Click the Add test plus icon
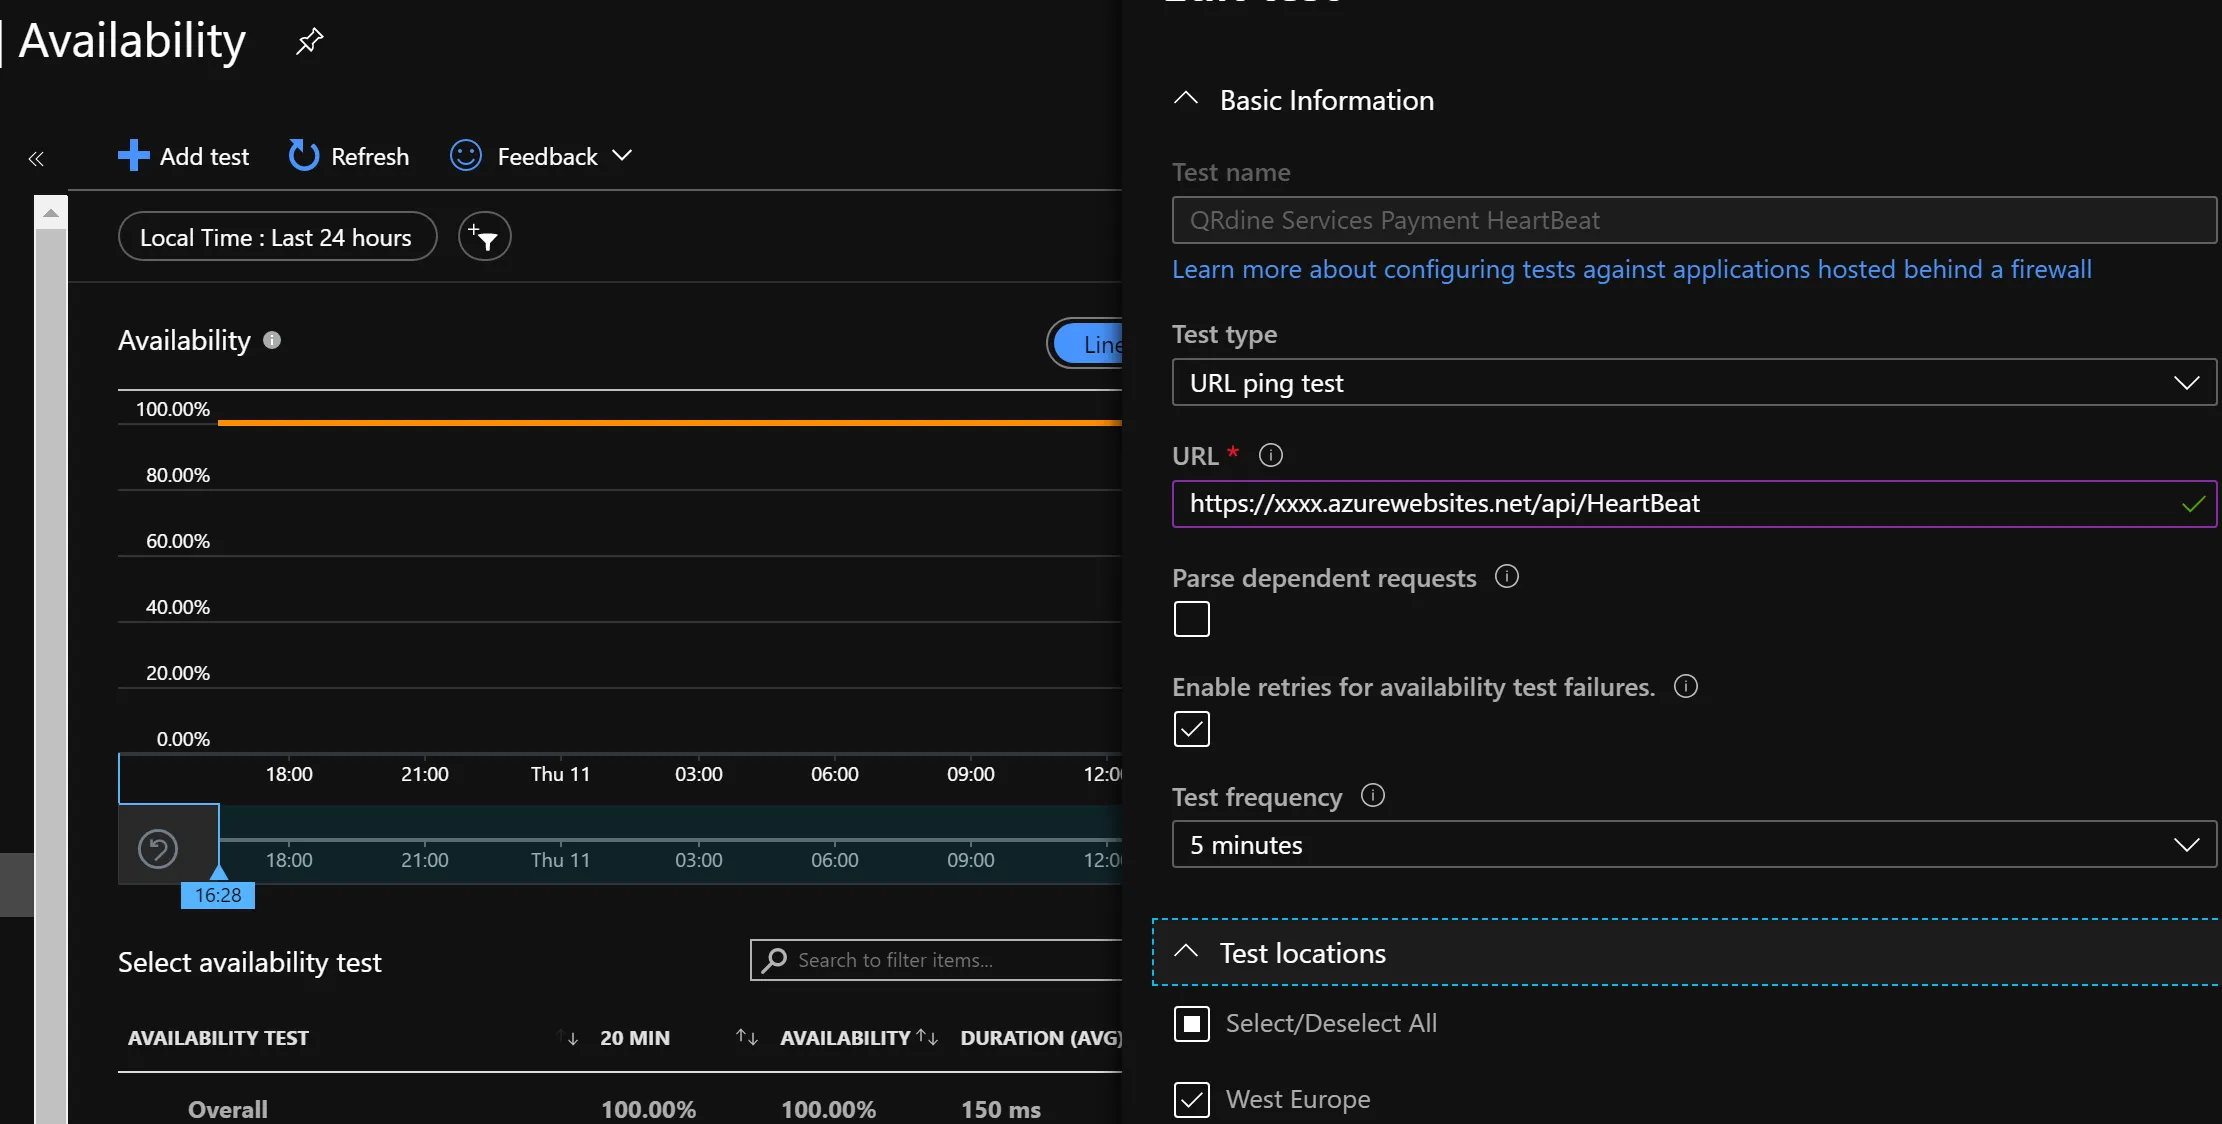The width and height of the screenshot is (2222, 1124). coord(133,156)
